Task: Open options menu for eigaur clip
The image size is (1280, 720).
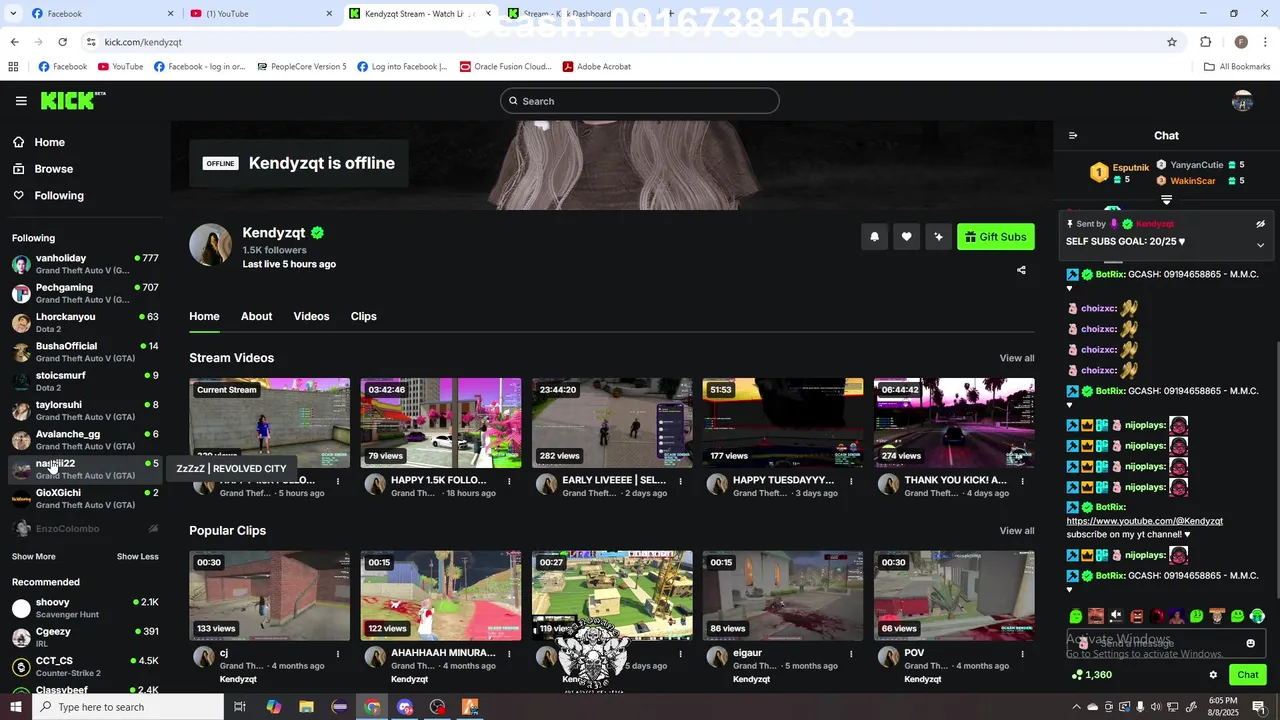Action: tap(851, 654)
